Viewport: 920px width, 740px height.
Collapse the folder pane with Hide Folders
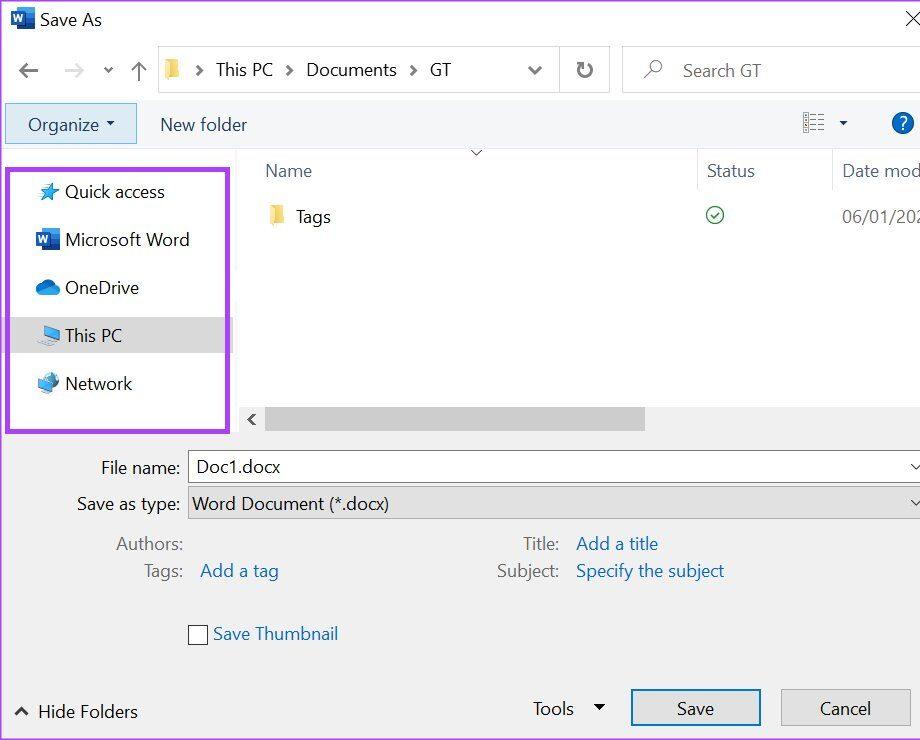coord(77,711)
